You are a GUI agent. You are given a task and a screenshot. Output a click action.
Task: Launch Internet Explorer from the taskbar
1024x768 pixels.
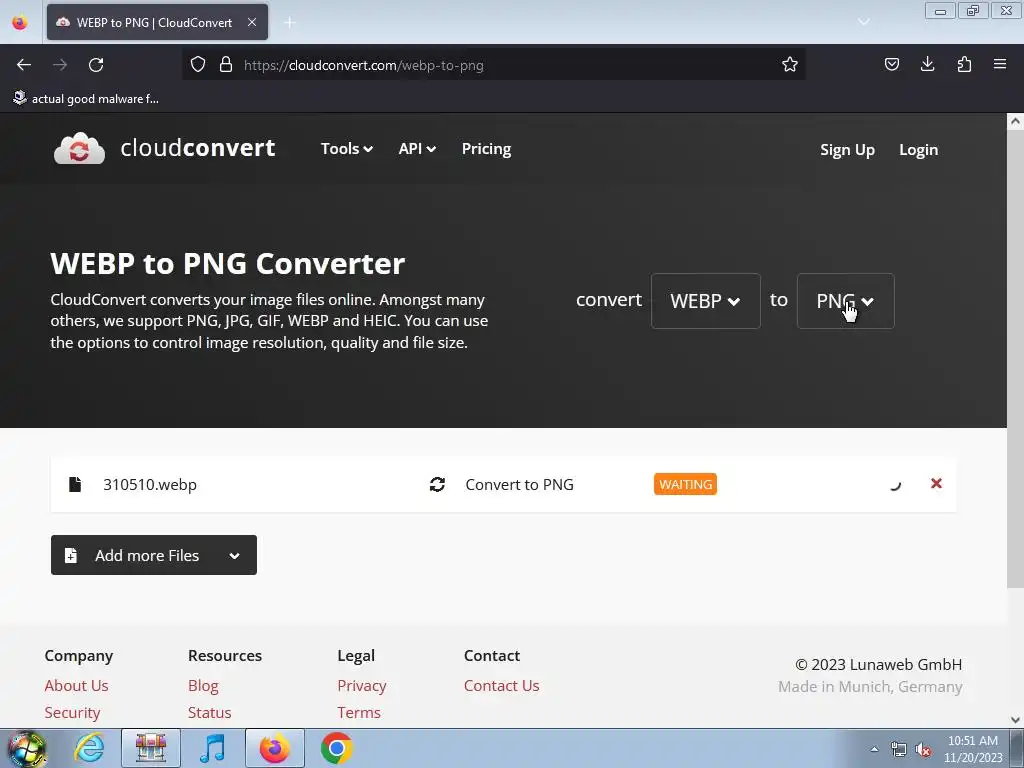[89, 749]
